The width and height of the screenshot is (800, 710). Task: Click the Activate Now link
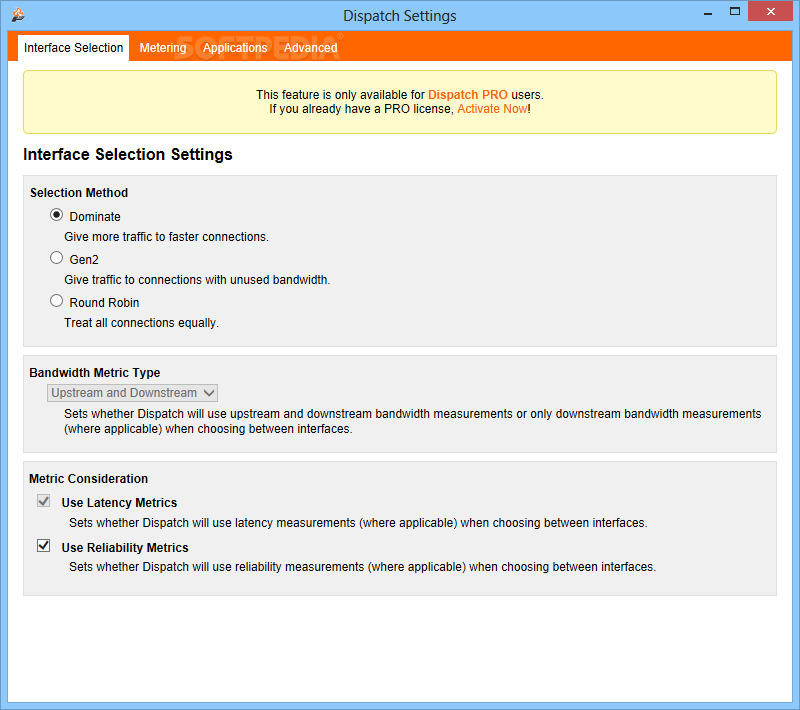[492, 109]
